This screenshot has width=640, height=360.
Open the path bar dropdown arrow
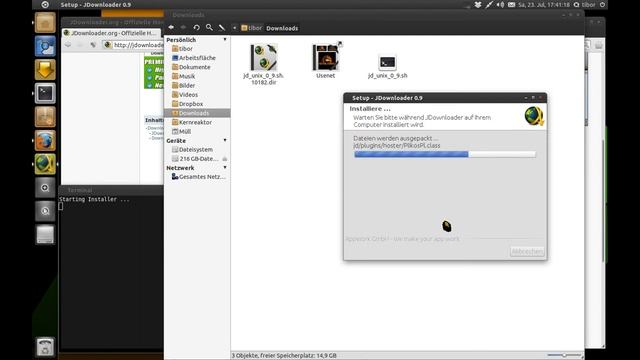(x=235, y=28)
